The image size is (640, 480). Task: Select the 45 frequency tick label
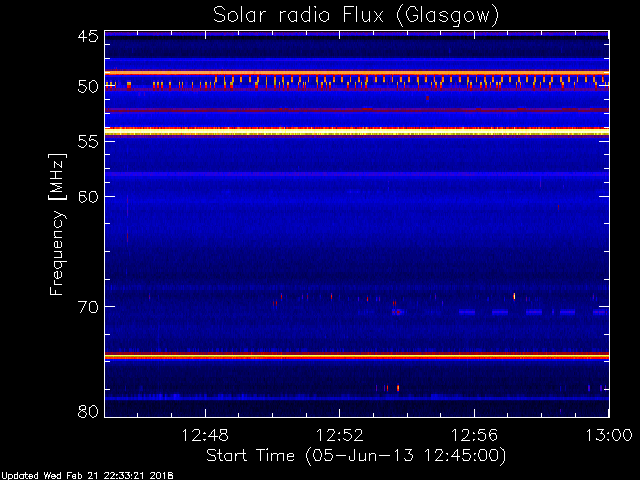tap(88, 36)
